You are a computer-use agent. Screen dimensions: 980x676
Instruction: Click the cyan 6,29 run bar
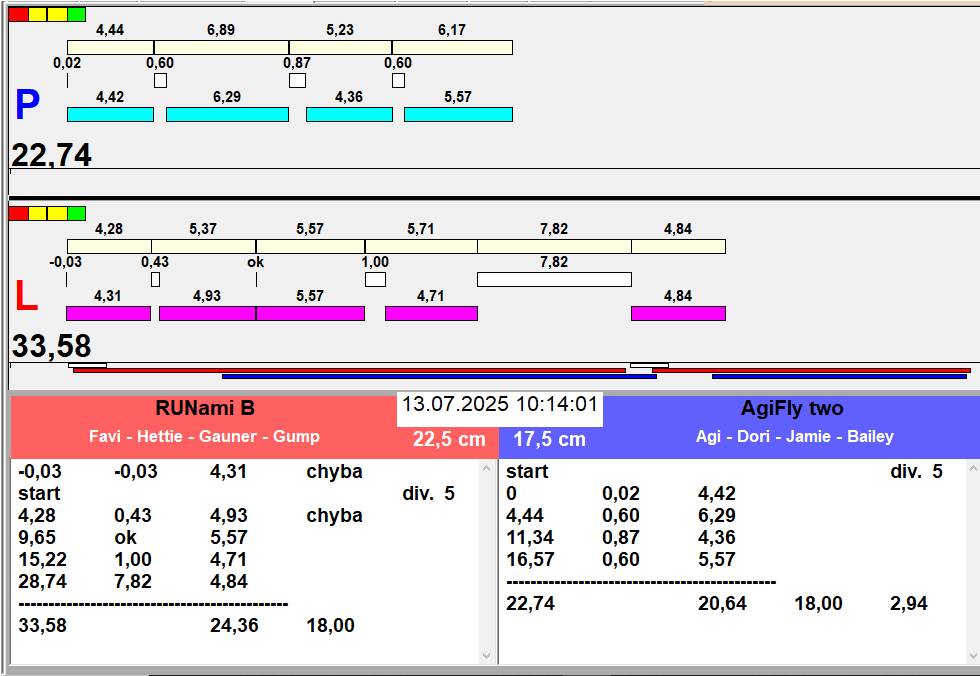[x=227, y=115]
